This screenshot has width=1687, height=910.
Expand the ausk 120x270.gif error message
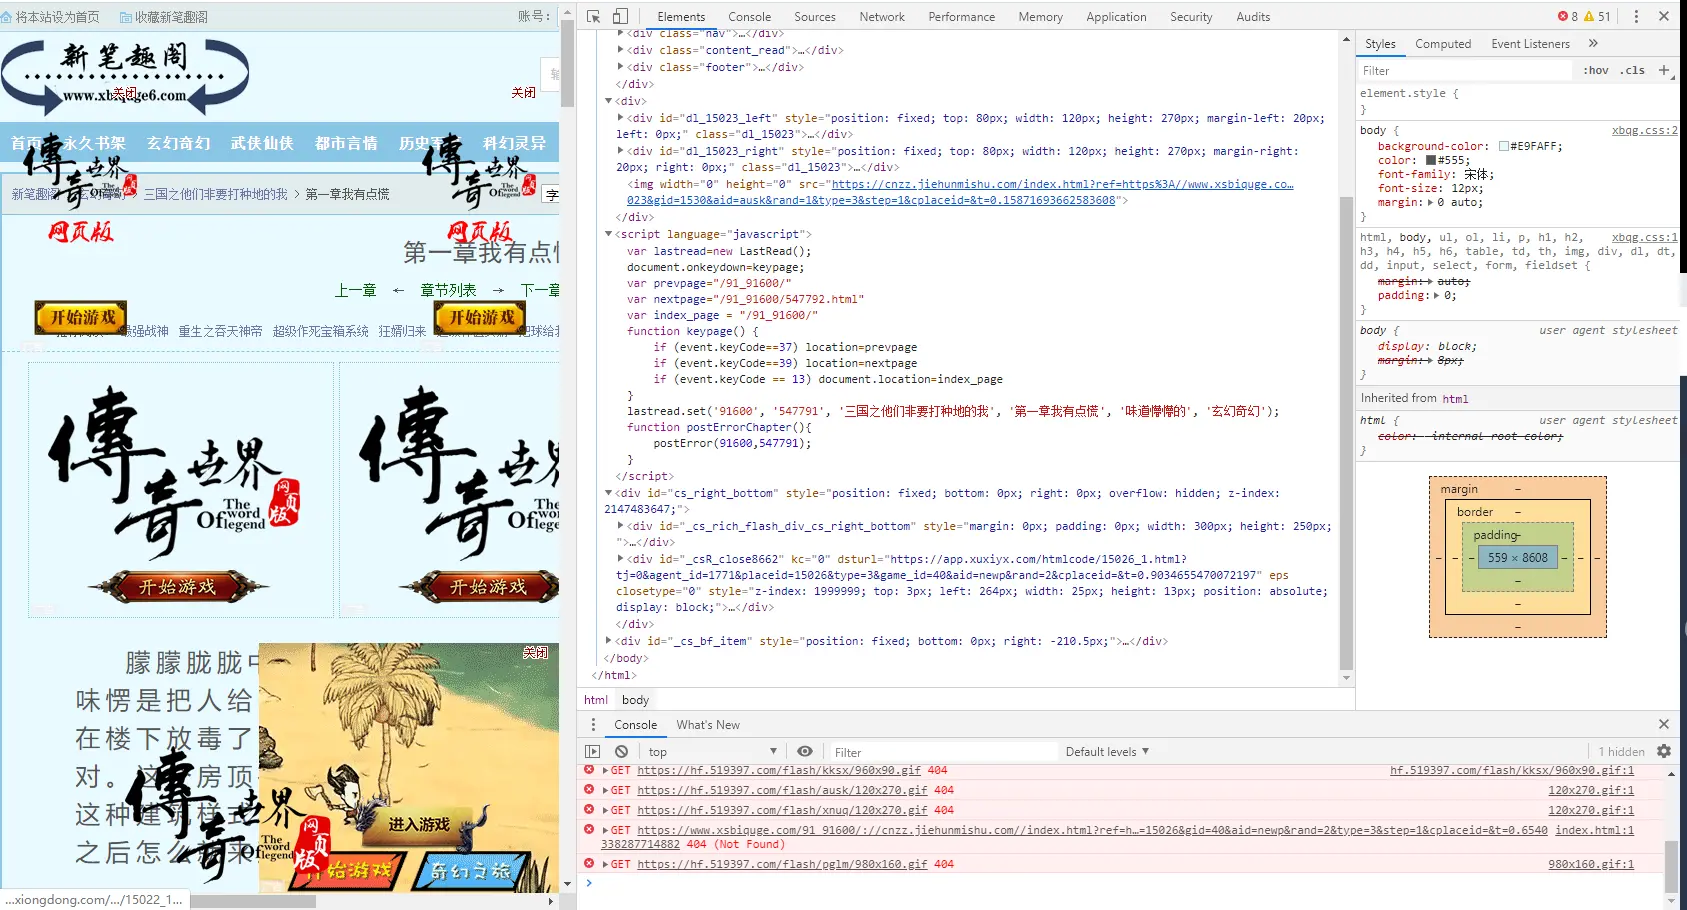point(605,790)
